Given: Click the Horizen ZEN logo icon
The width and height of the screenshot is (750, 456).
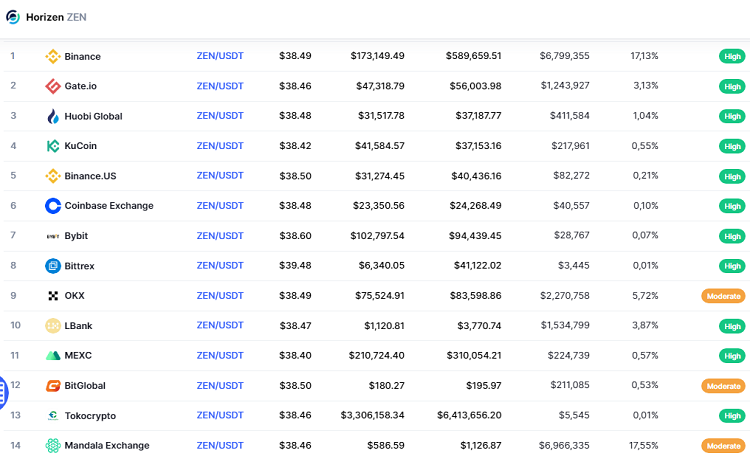Looking at the screenshot, I should click(13, 16).
